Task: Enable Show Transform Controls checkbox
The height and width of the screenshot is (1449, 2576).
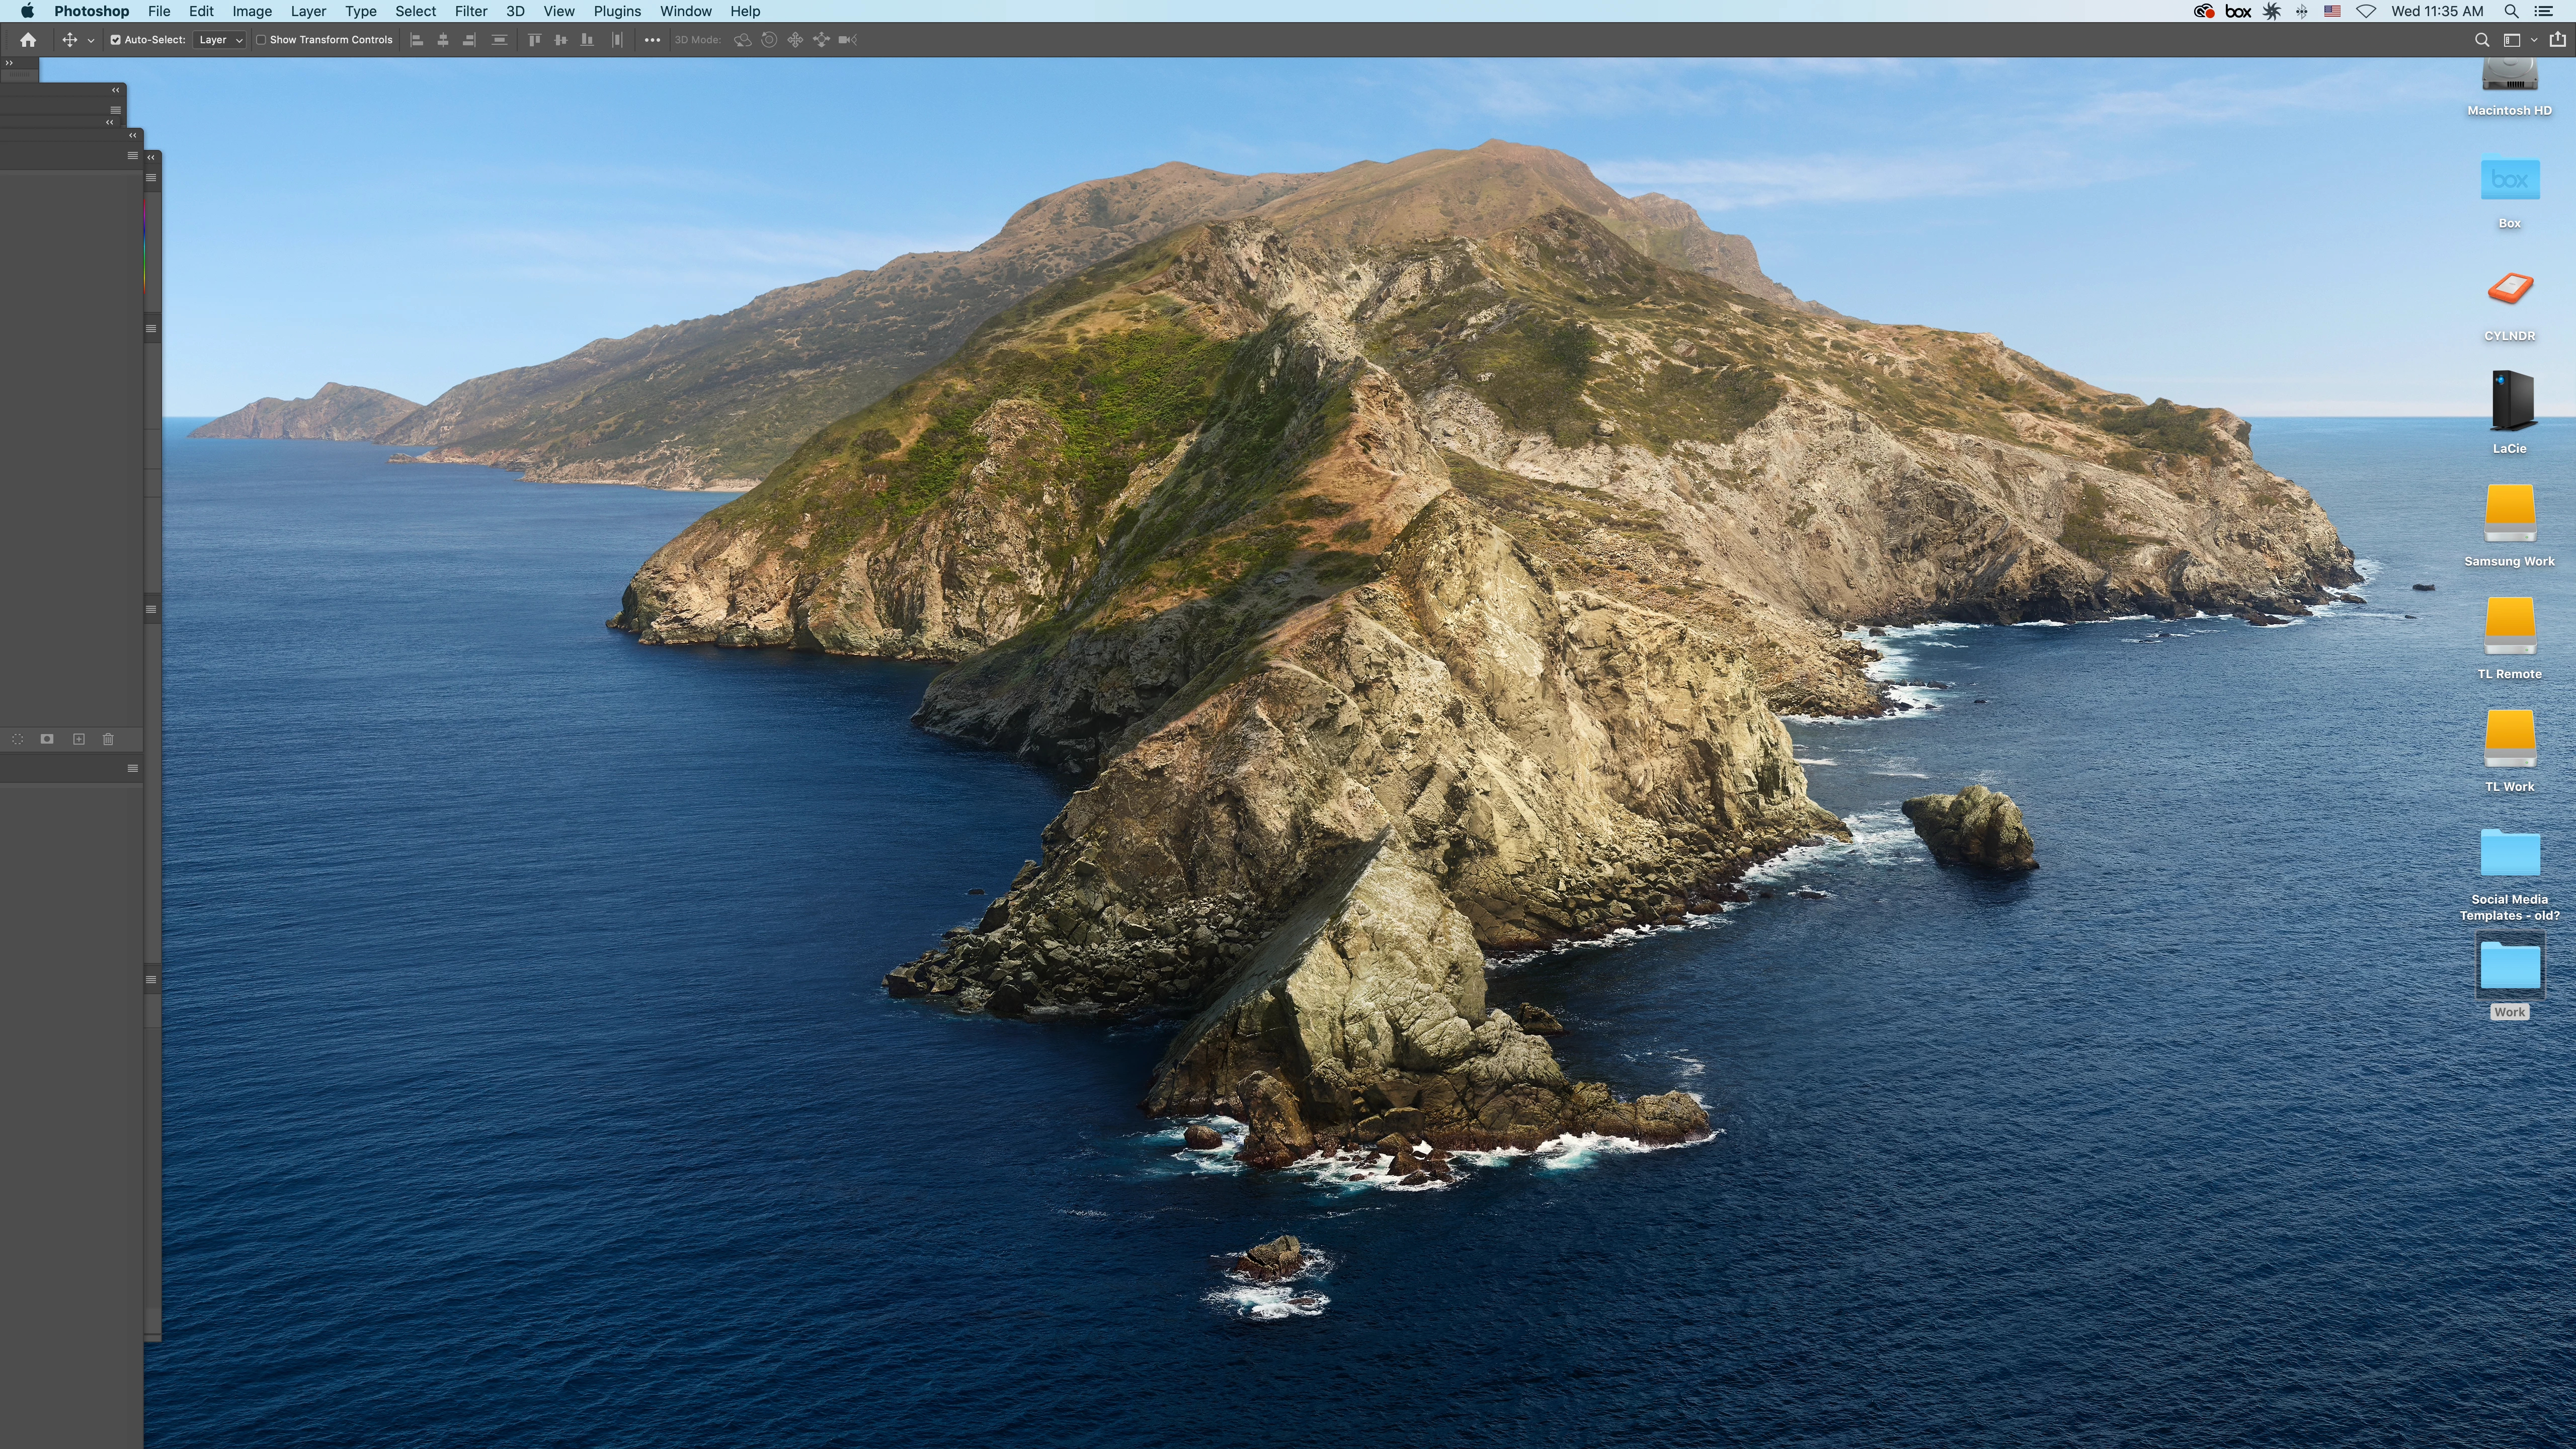Action: pos(261,40)
